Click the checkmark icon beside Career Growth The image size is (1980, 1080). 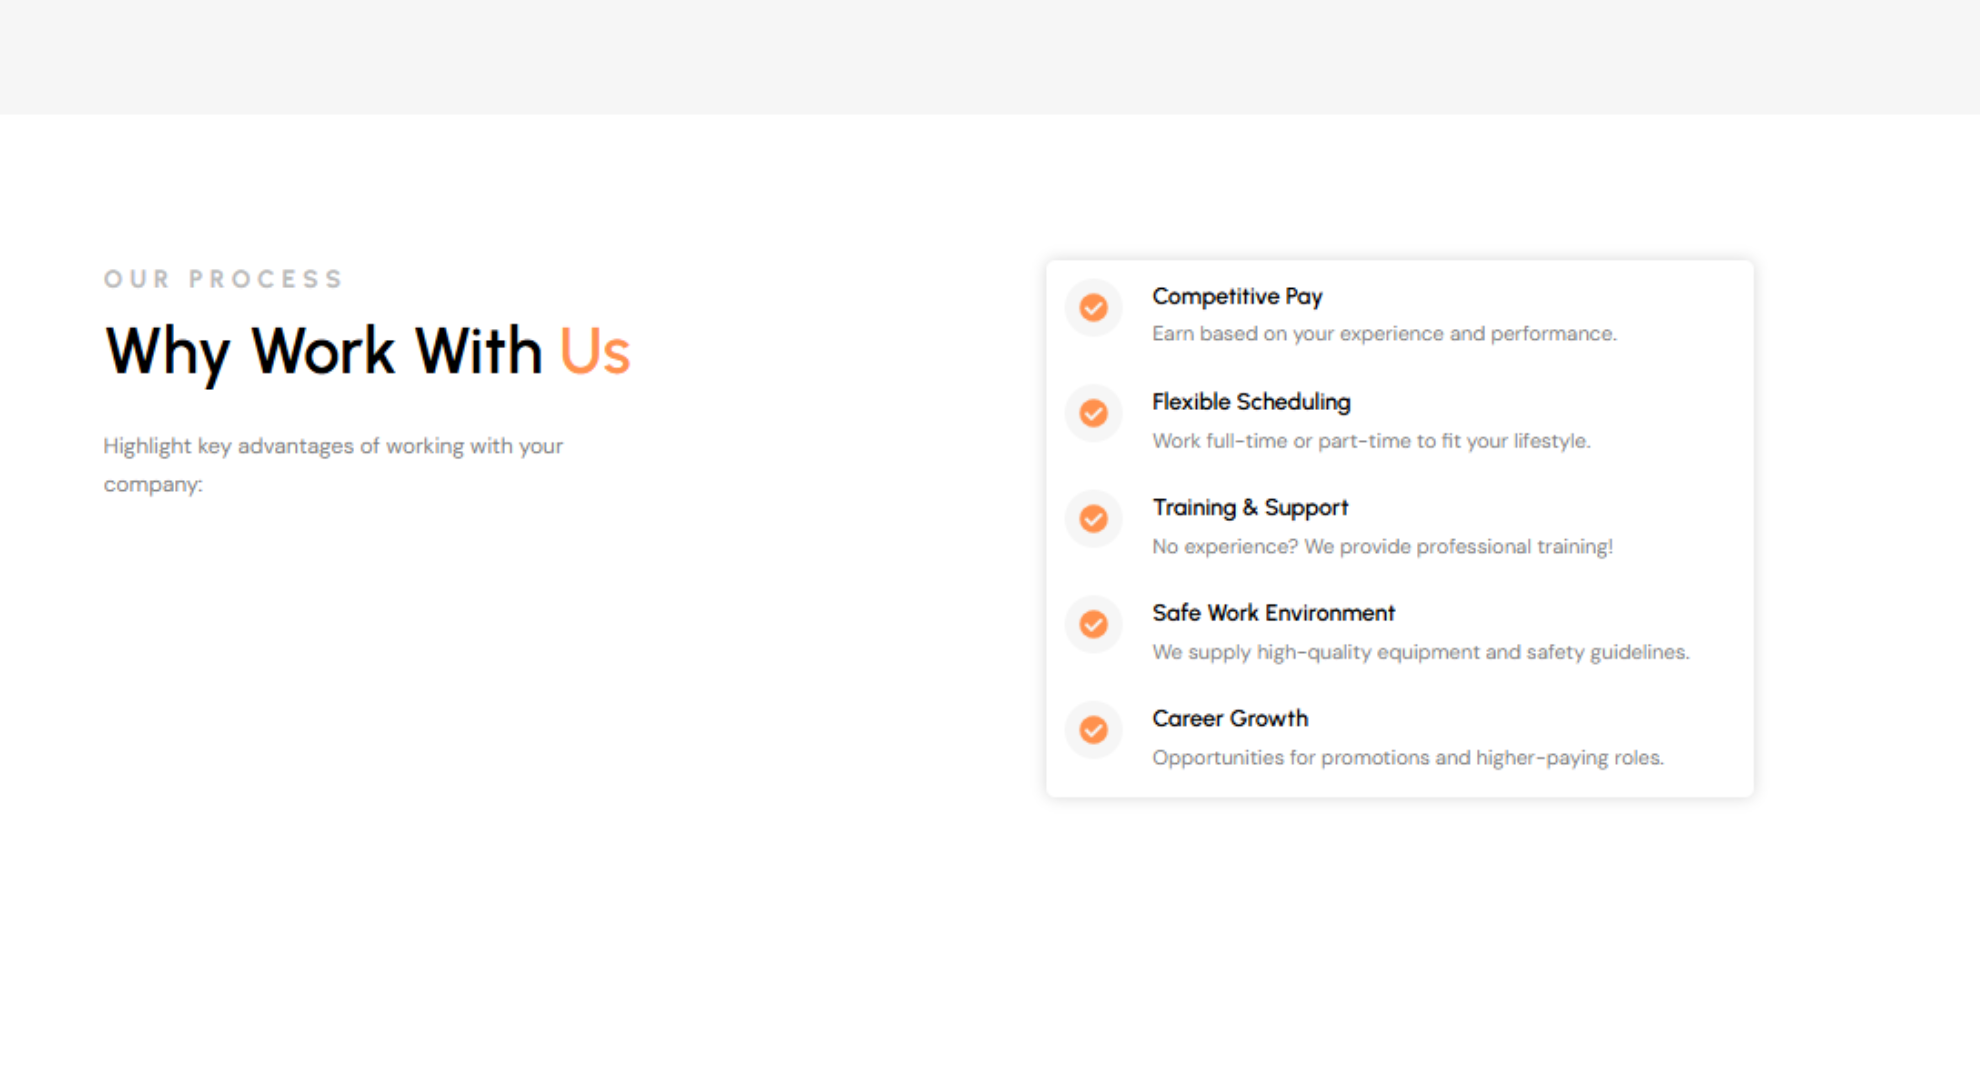pos(1093,730)
